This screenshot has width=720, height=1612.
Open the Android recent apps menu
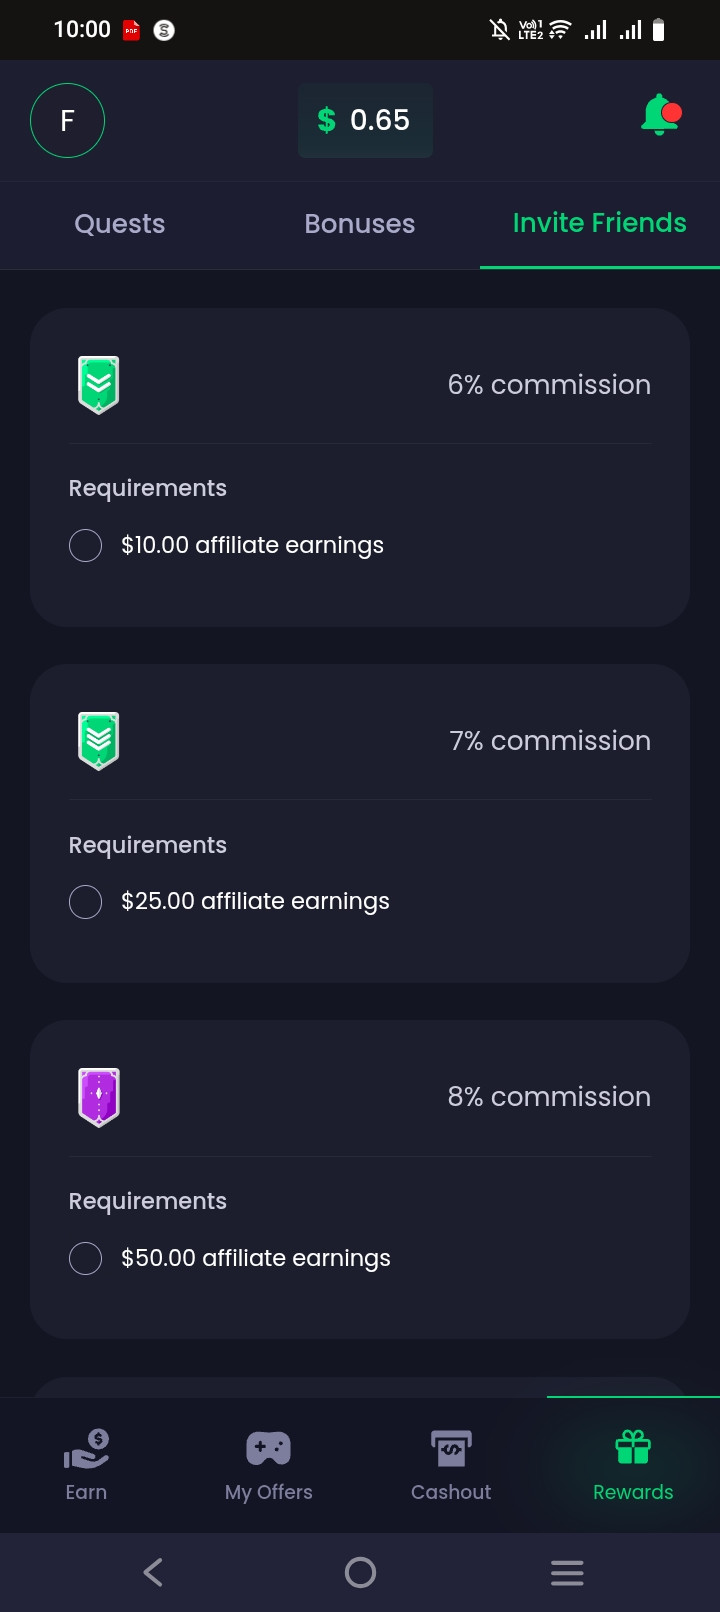[x=567, y=1572]
